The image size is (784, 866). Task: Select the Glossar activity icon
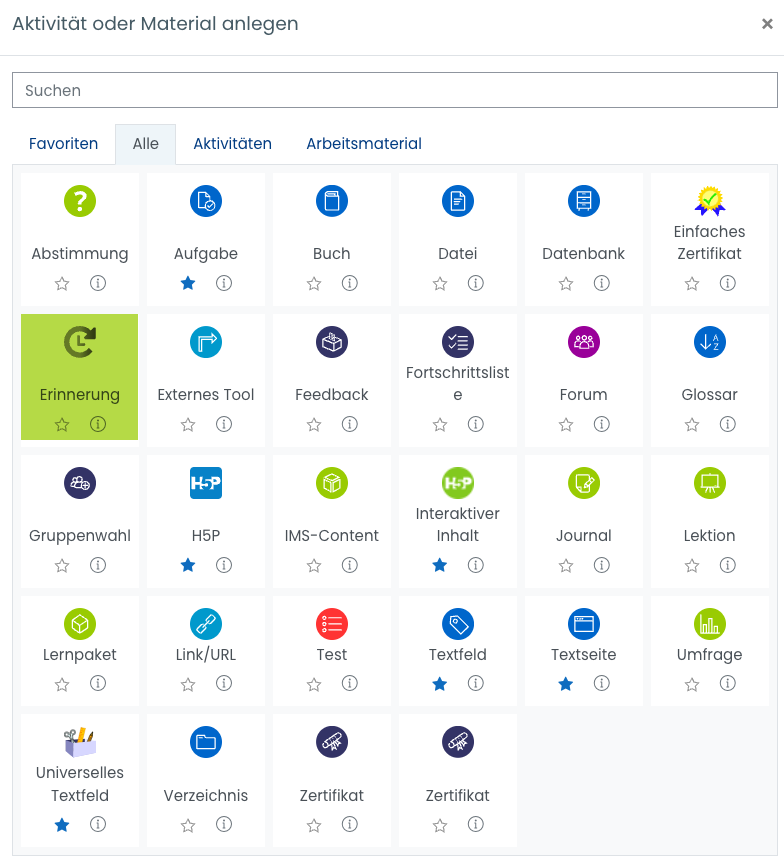click(x=710, y=342)
